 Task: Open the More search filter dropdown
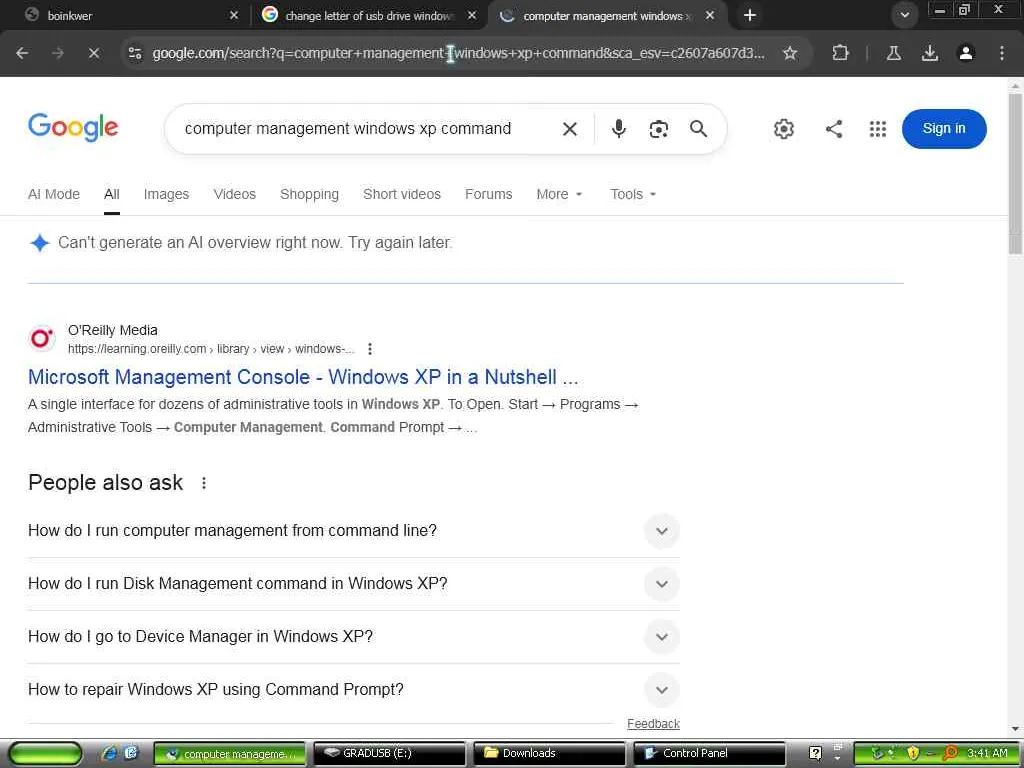pyautogui.click(x=559, y=194)
